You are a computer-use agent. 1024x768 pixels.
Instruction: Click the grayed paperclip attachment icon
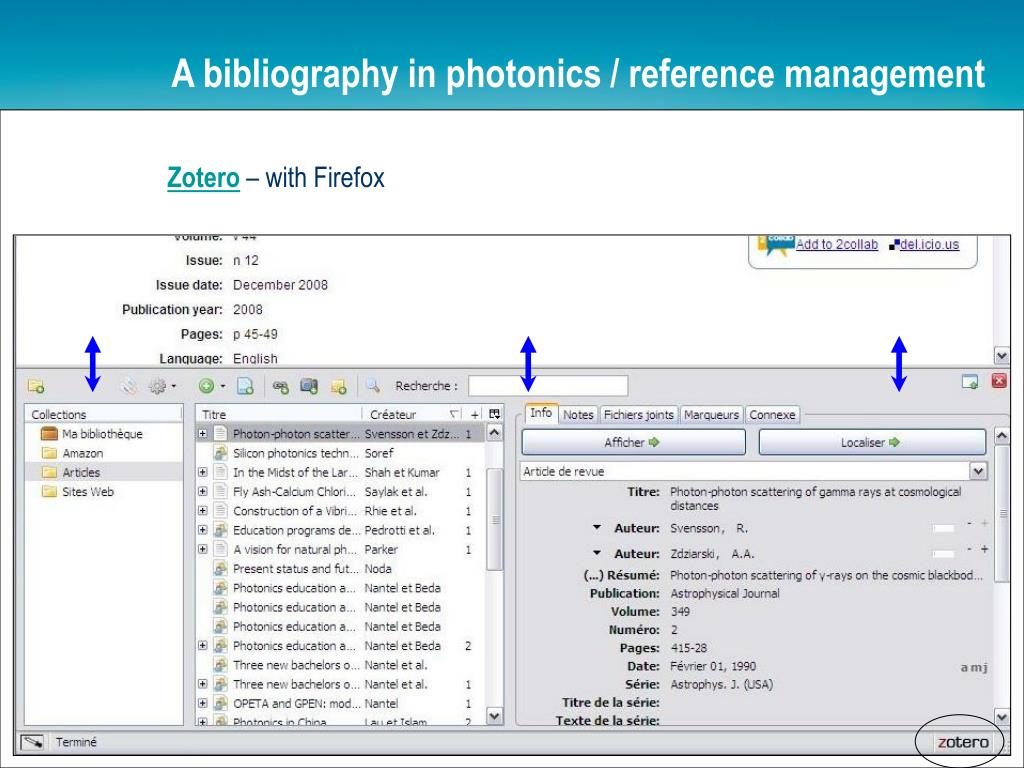[x=129, y=386]
